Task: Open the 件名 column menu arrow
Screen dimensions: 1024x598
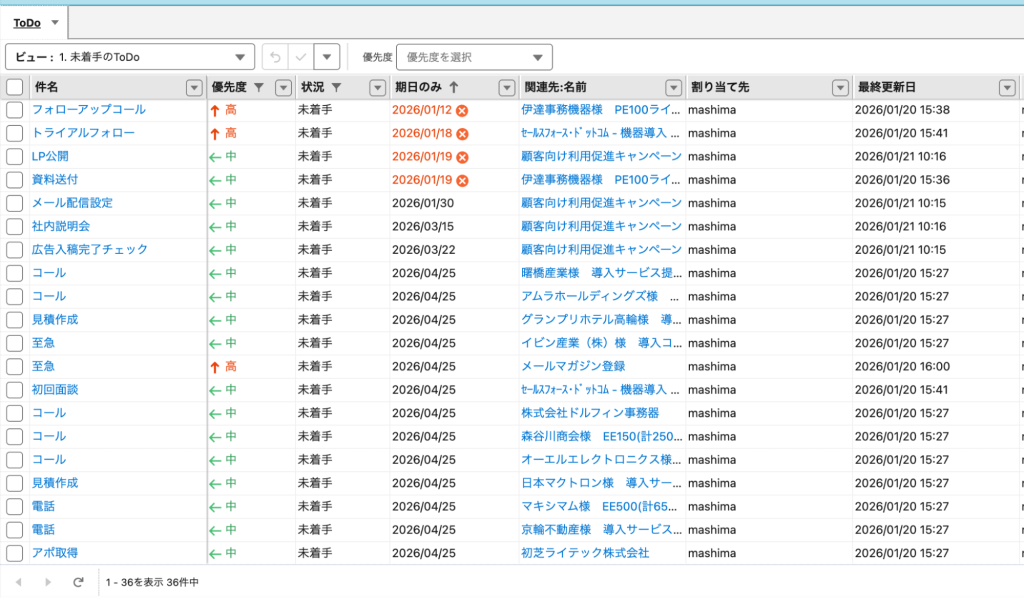Action: [194, 87]
